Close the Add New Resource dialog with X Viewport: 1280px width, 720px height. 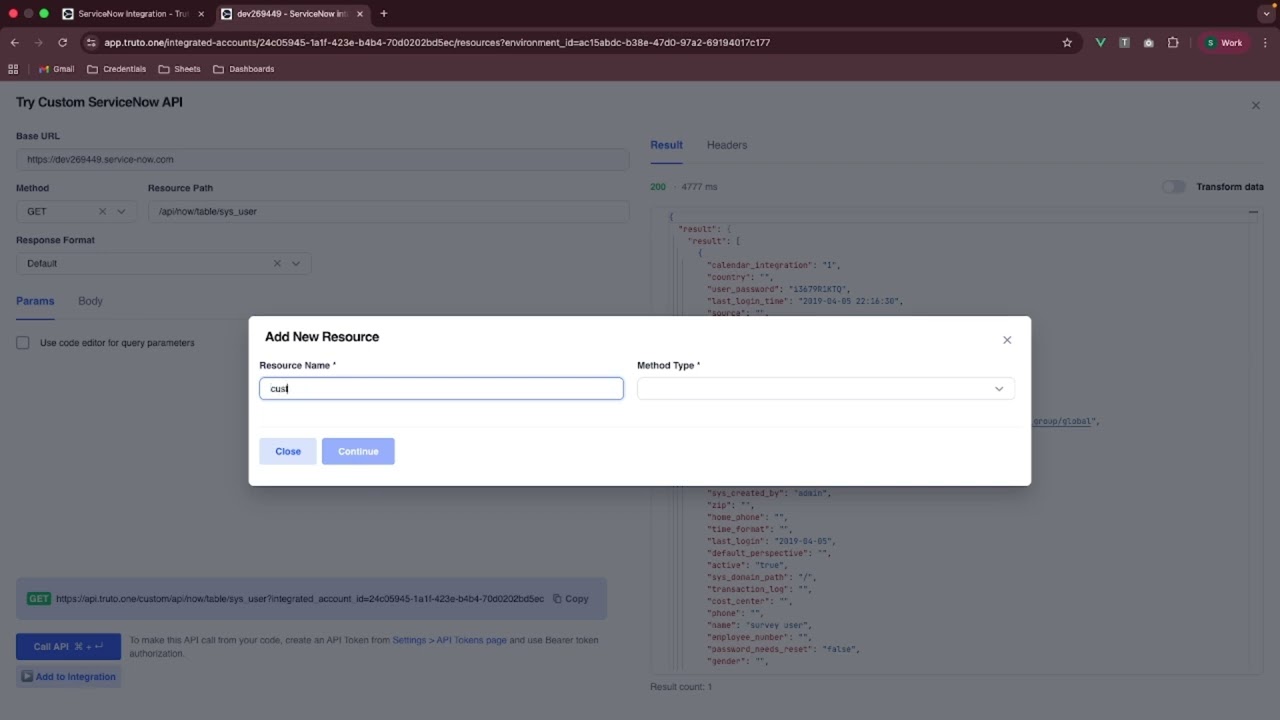[1007, 340]
